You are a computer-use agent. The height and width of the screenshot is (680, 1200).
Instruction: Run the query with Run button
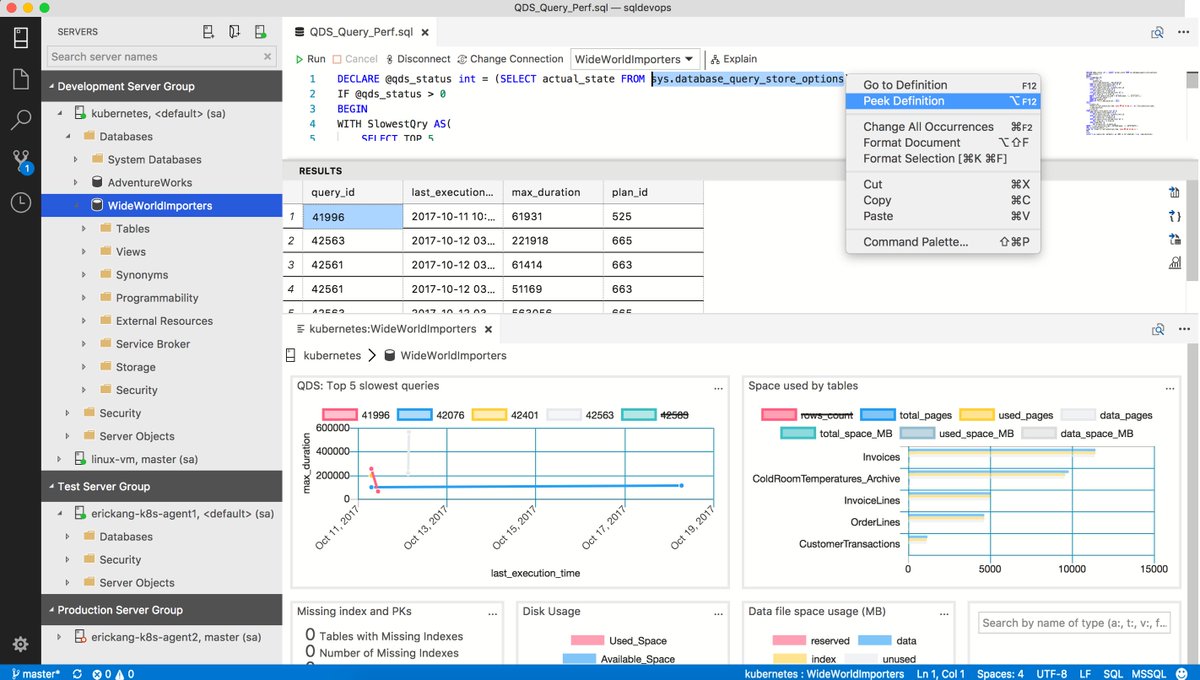(310, 59)
